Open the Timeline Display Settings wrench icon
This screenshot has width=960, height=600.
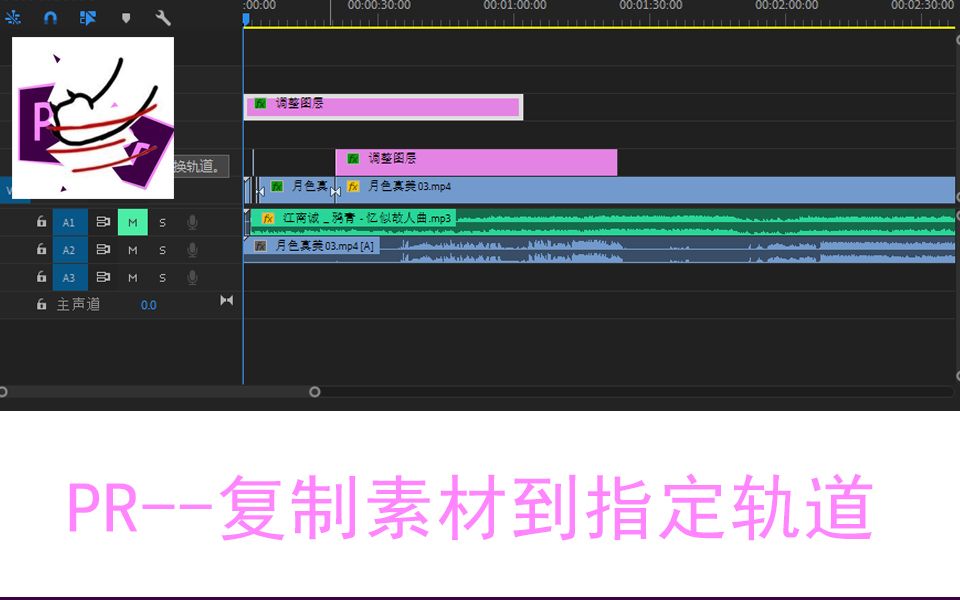(163, 17)
